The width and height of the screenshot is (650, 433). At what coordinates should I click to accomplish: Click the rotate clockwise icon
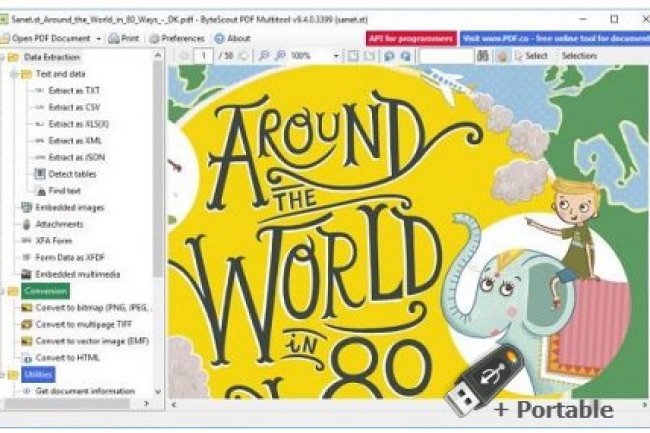[406, 56]
